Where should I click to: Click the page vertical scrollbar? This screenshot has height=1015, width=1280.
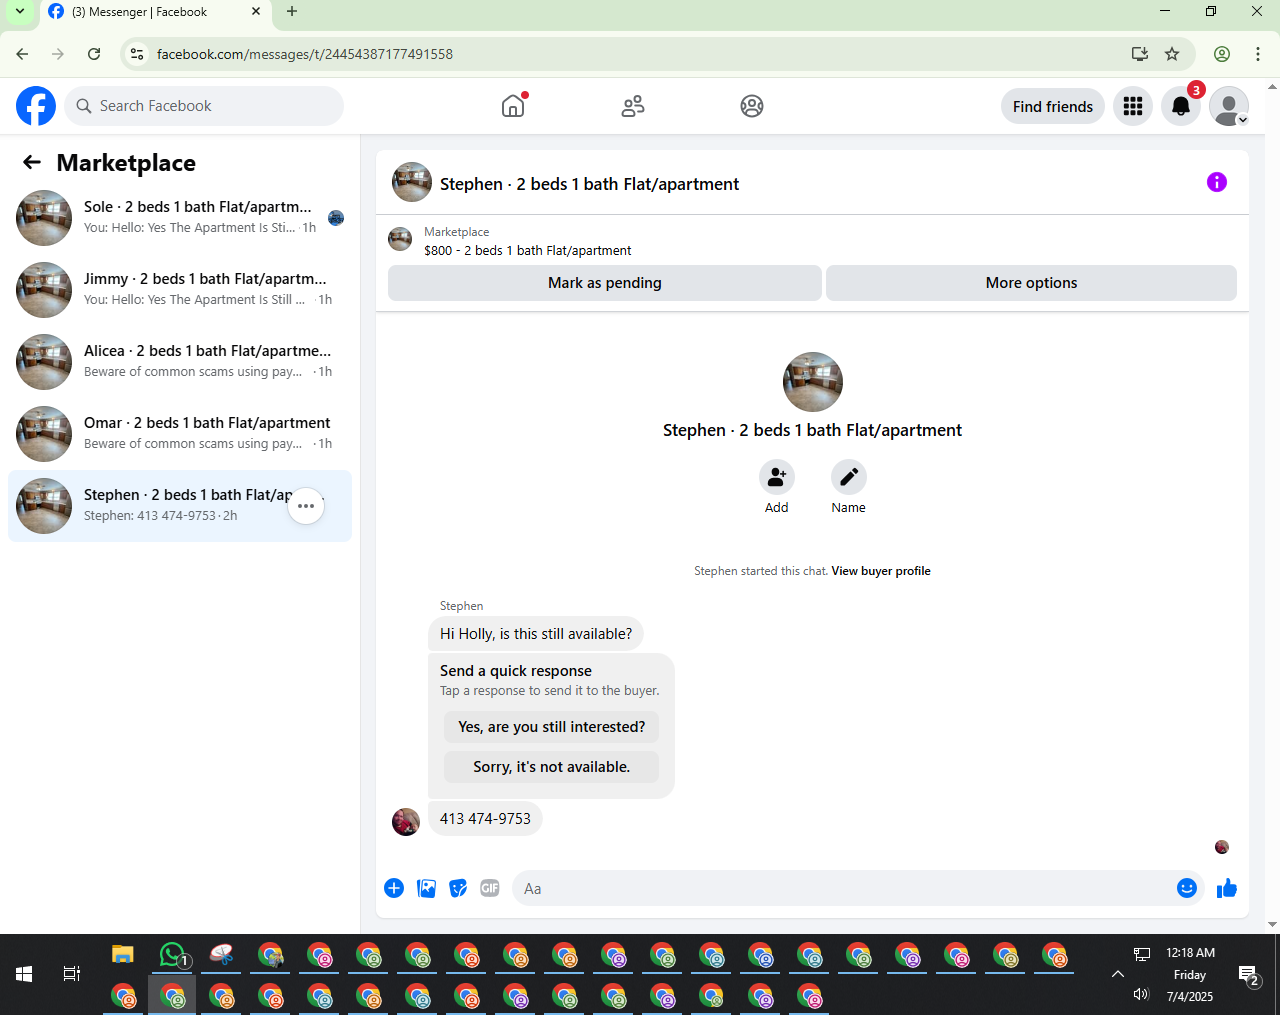[x=1272, y=505]
